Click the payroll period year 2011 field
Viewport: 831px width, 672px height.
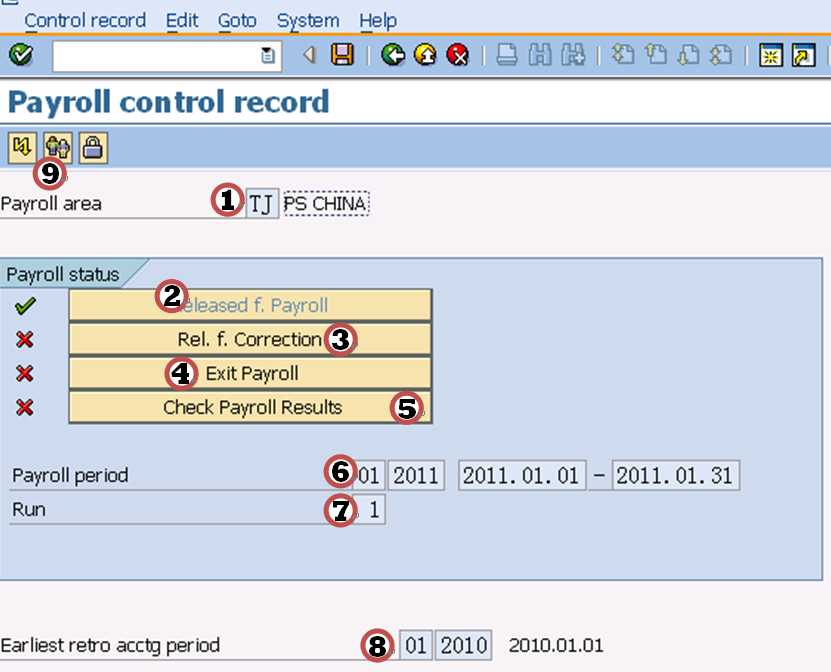tap(416, 475)
